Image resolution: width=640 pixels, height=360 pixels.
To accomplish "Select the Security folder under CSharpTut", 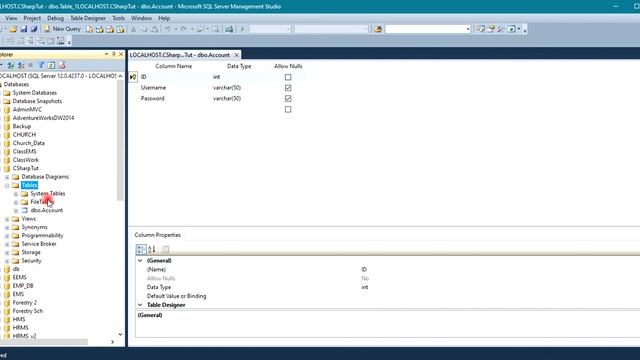I will 31,261.
